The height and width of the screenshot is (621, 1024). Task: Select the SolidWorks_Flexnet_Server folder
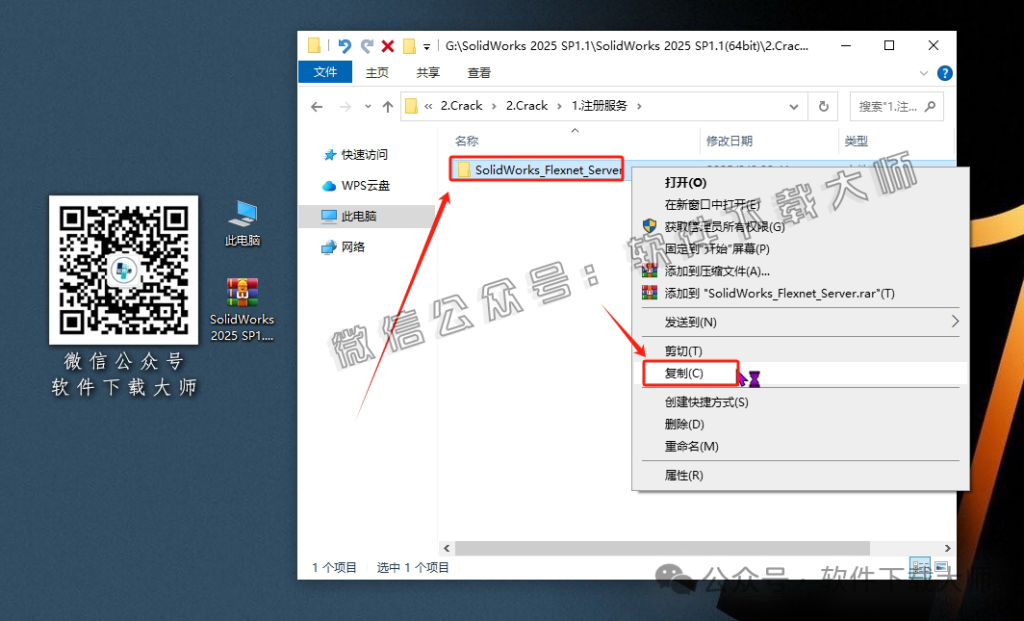point(536,168)
